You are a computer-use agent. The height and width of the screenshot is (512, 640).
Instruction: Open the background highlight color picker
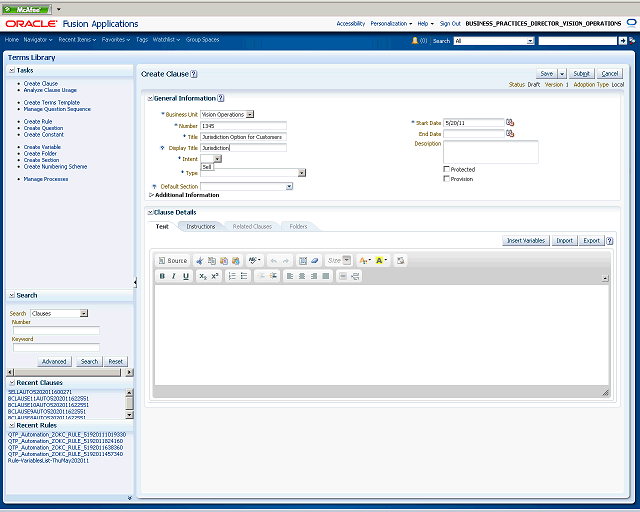tap(381, 260)
